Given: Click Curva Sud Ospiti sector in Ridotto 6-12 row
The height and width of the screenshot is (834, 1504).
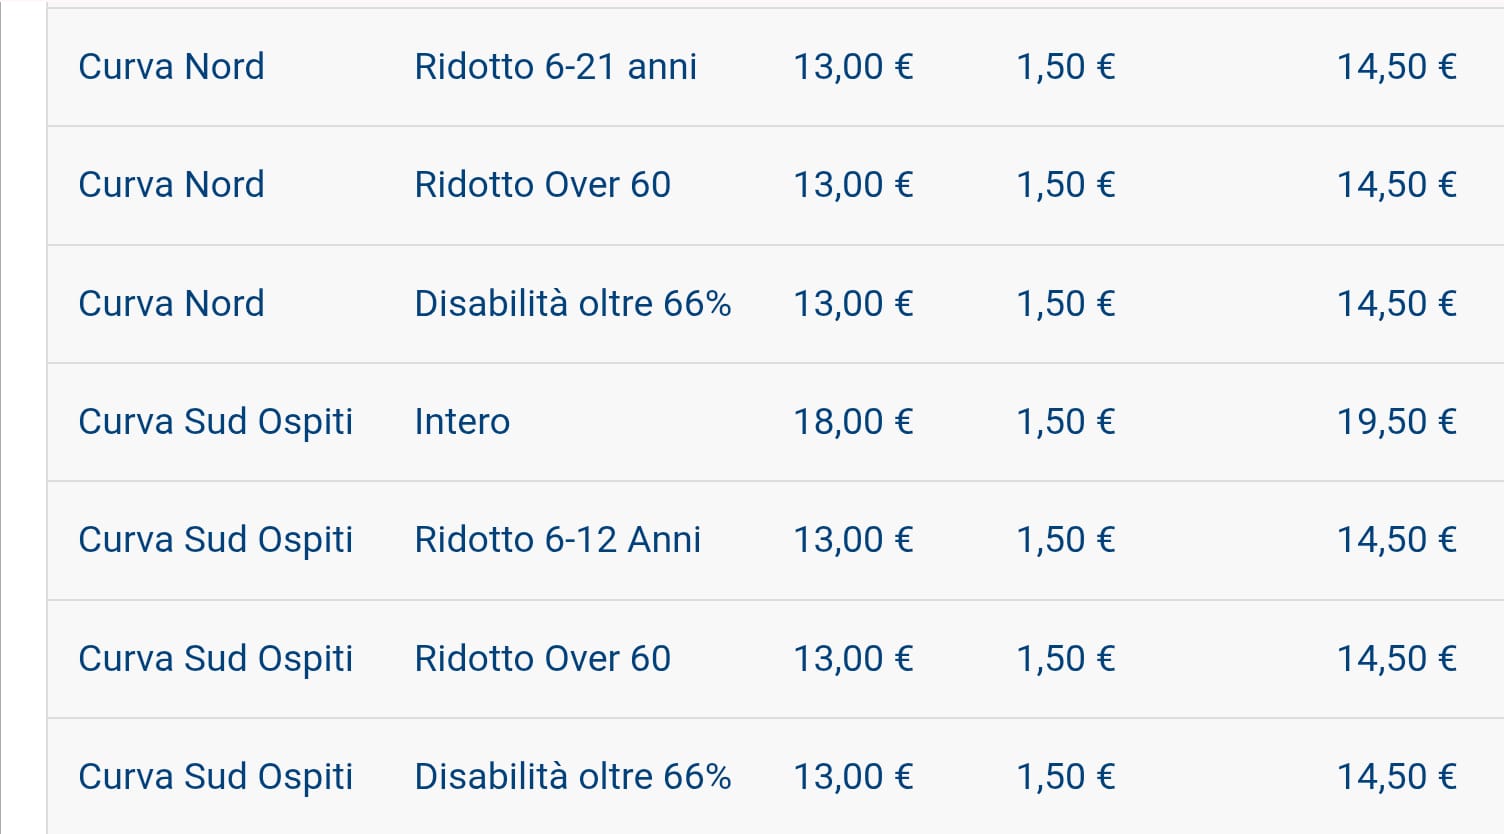Looking at the screenshot, I should pos(215,540).
